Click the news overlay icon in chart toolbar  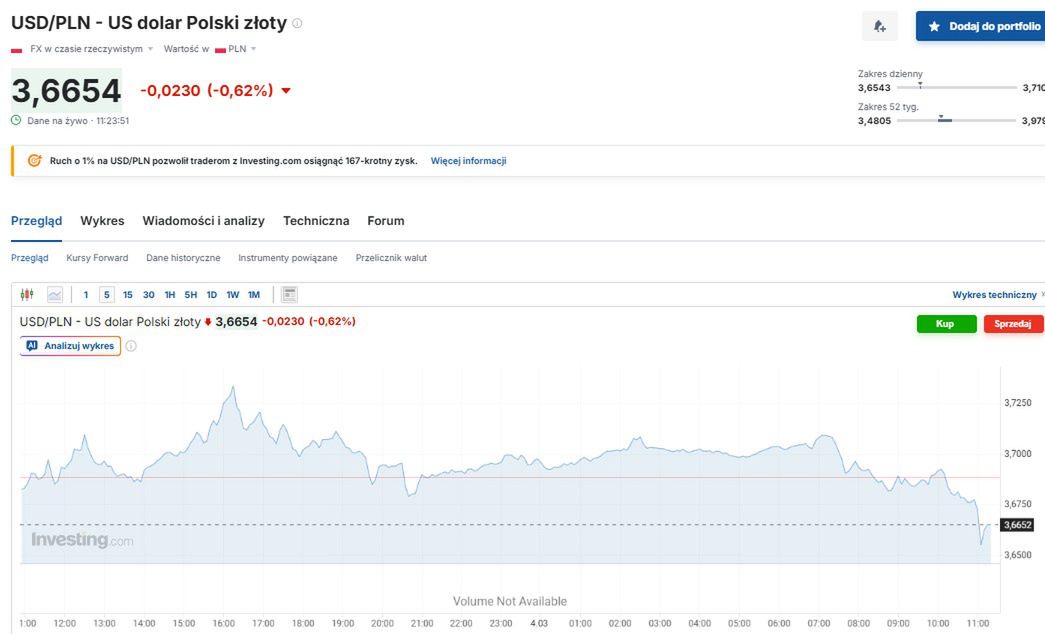(x=290, y=295)
